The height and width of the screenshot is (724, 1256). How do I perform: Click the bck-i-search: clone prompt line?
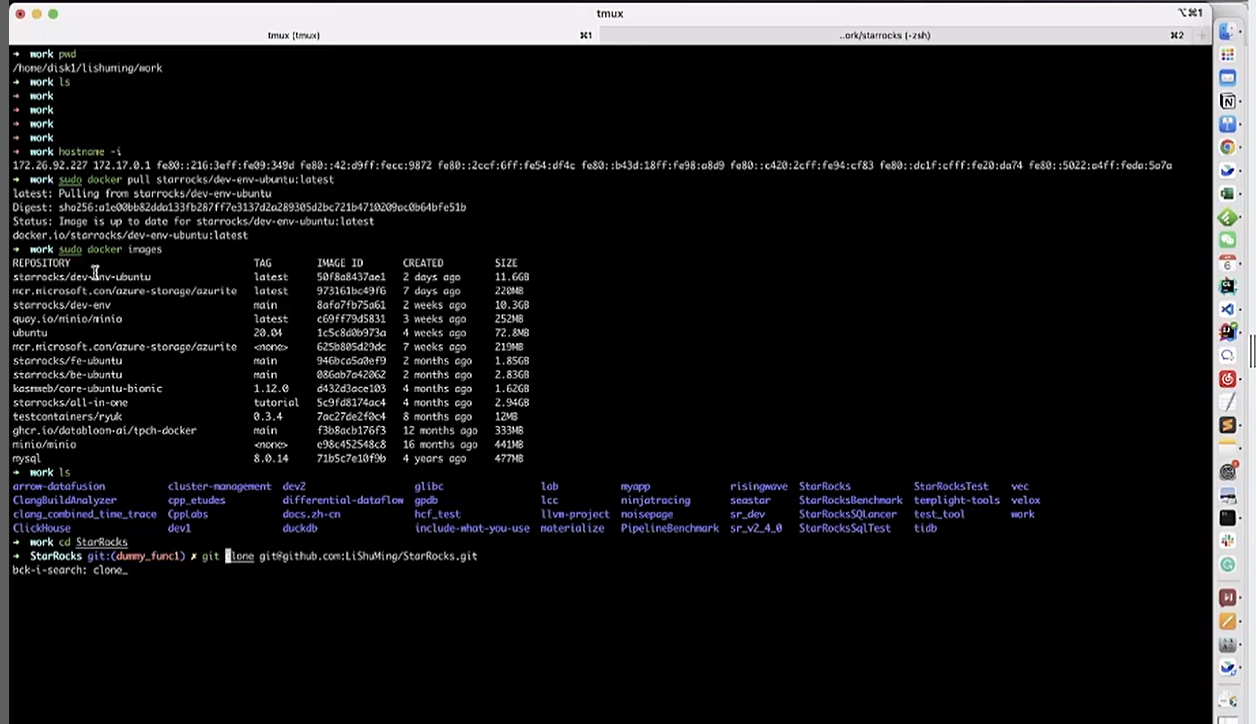69,570
